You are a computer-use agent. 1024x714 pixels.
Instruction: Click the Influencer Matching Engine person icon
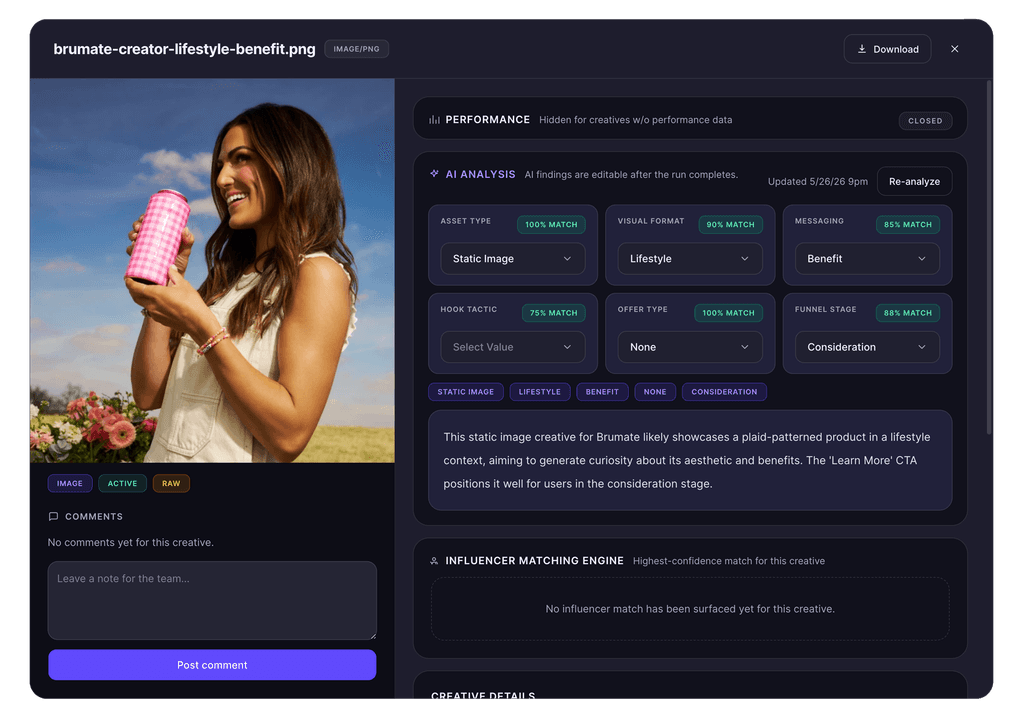[434, 560]
